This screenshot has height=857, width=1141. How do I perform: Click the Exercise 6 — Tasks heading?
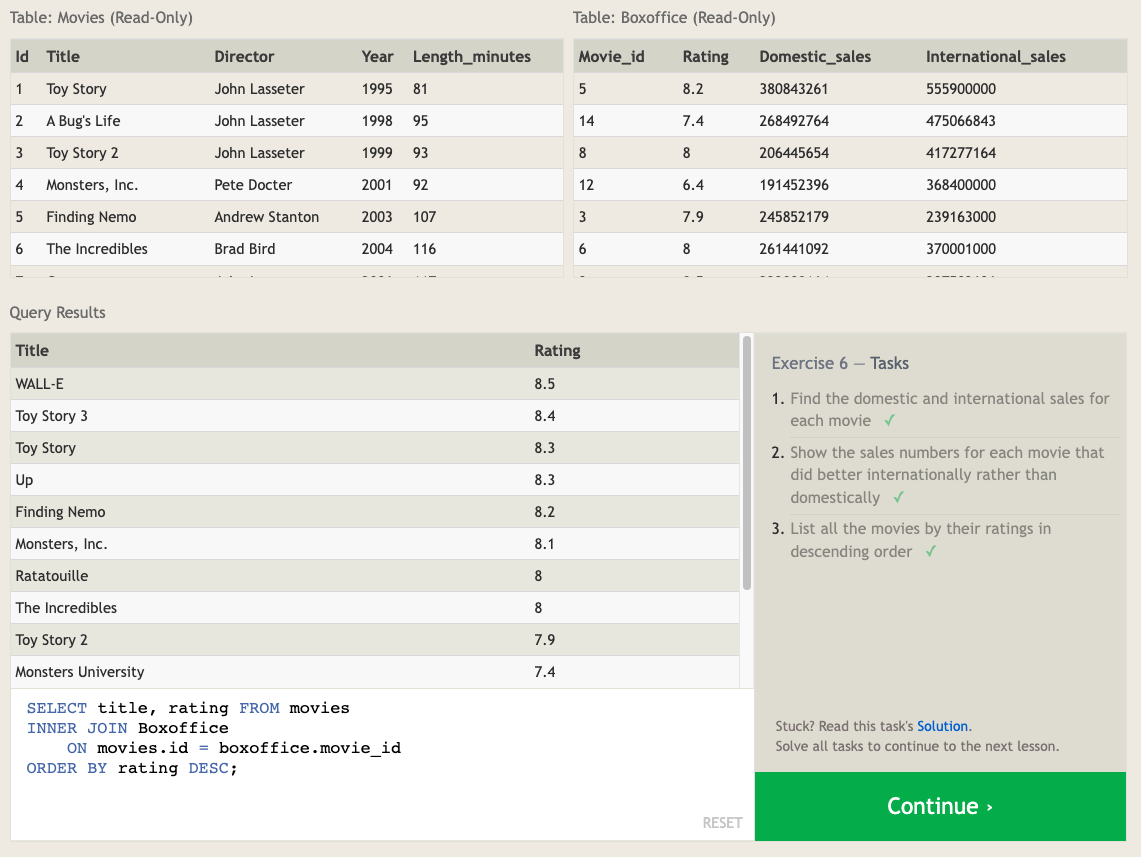point(840,363)
